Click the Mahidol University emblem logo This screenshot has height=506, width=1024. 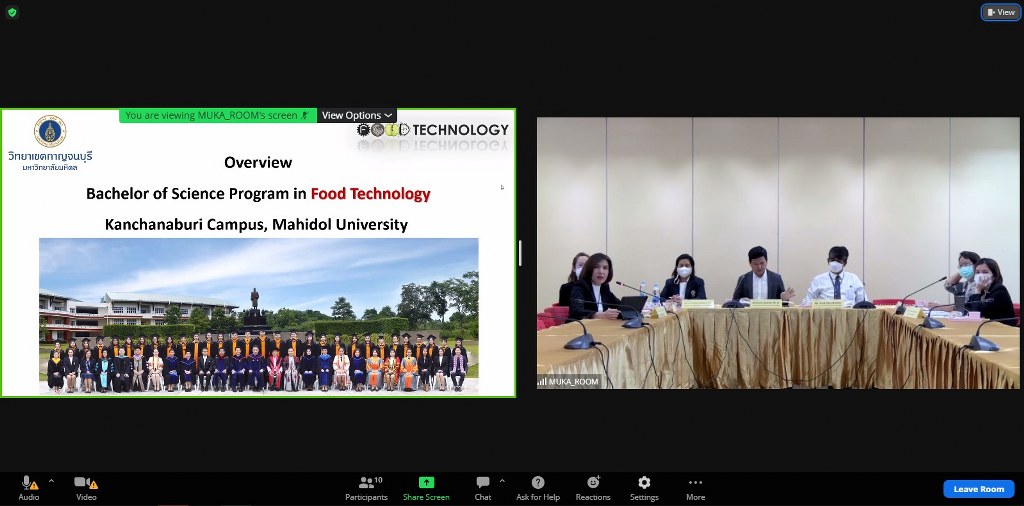coord(50,131)
